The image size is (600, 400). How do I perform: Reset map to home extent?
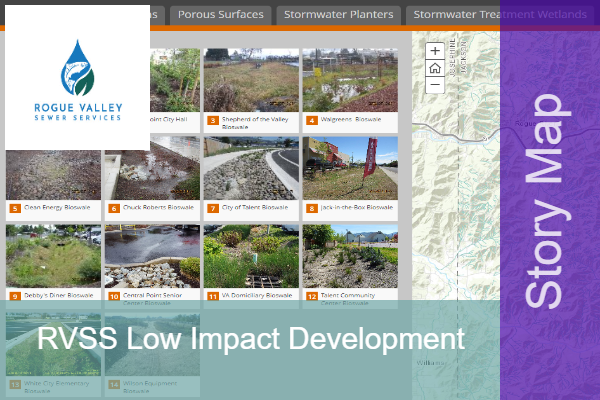(x=435, y=68)
